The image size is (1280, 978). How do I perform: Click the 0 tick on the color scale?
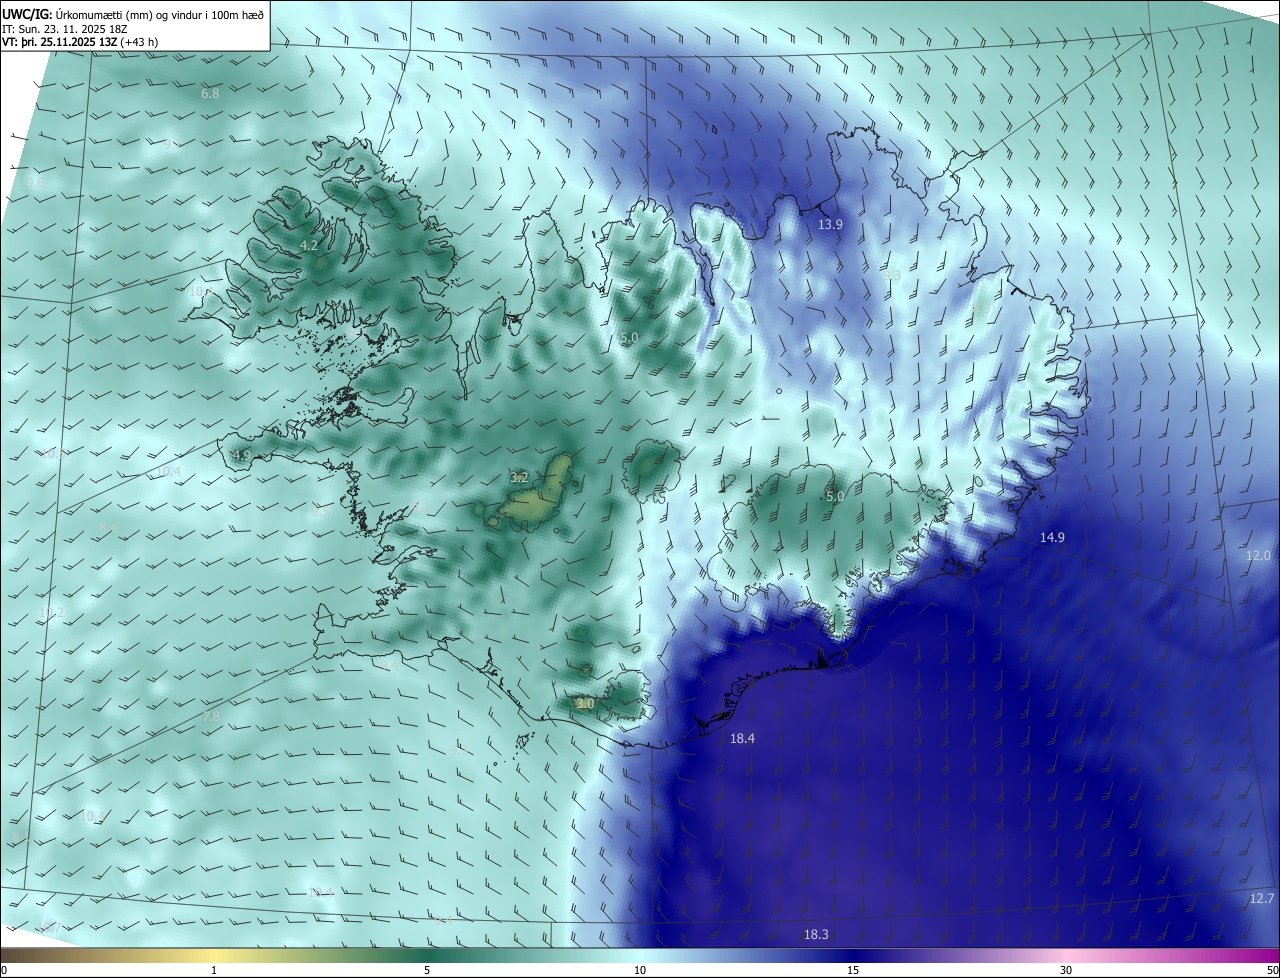pos(4,970)
